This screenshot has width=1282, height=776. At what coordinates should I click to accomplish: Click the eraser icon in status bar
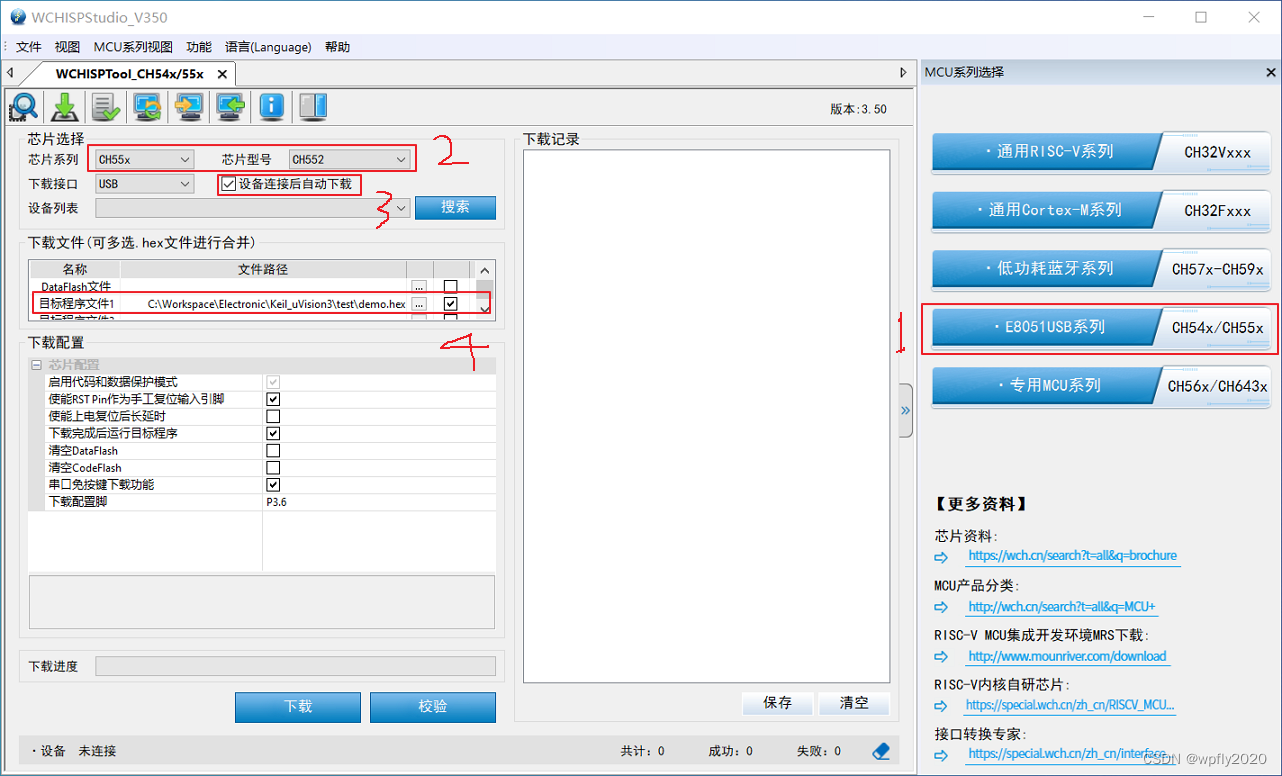[880, 750]
